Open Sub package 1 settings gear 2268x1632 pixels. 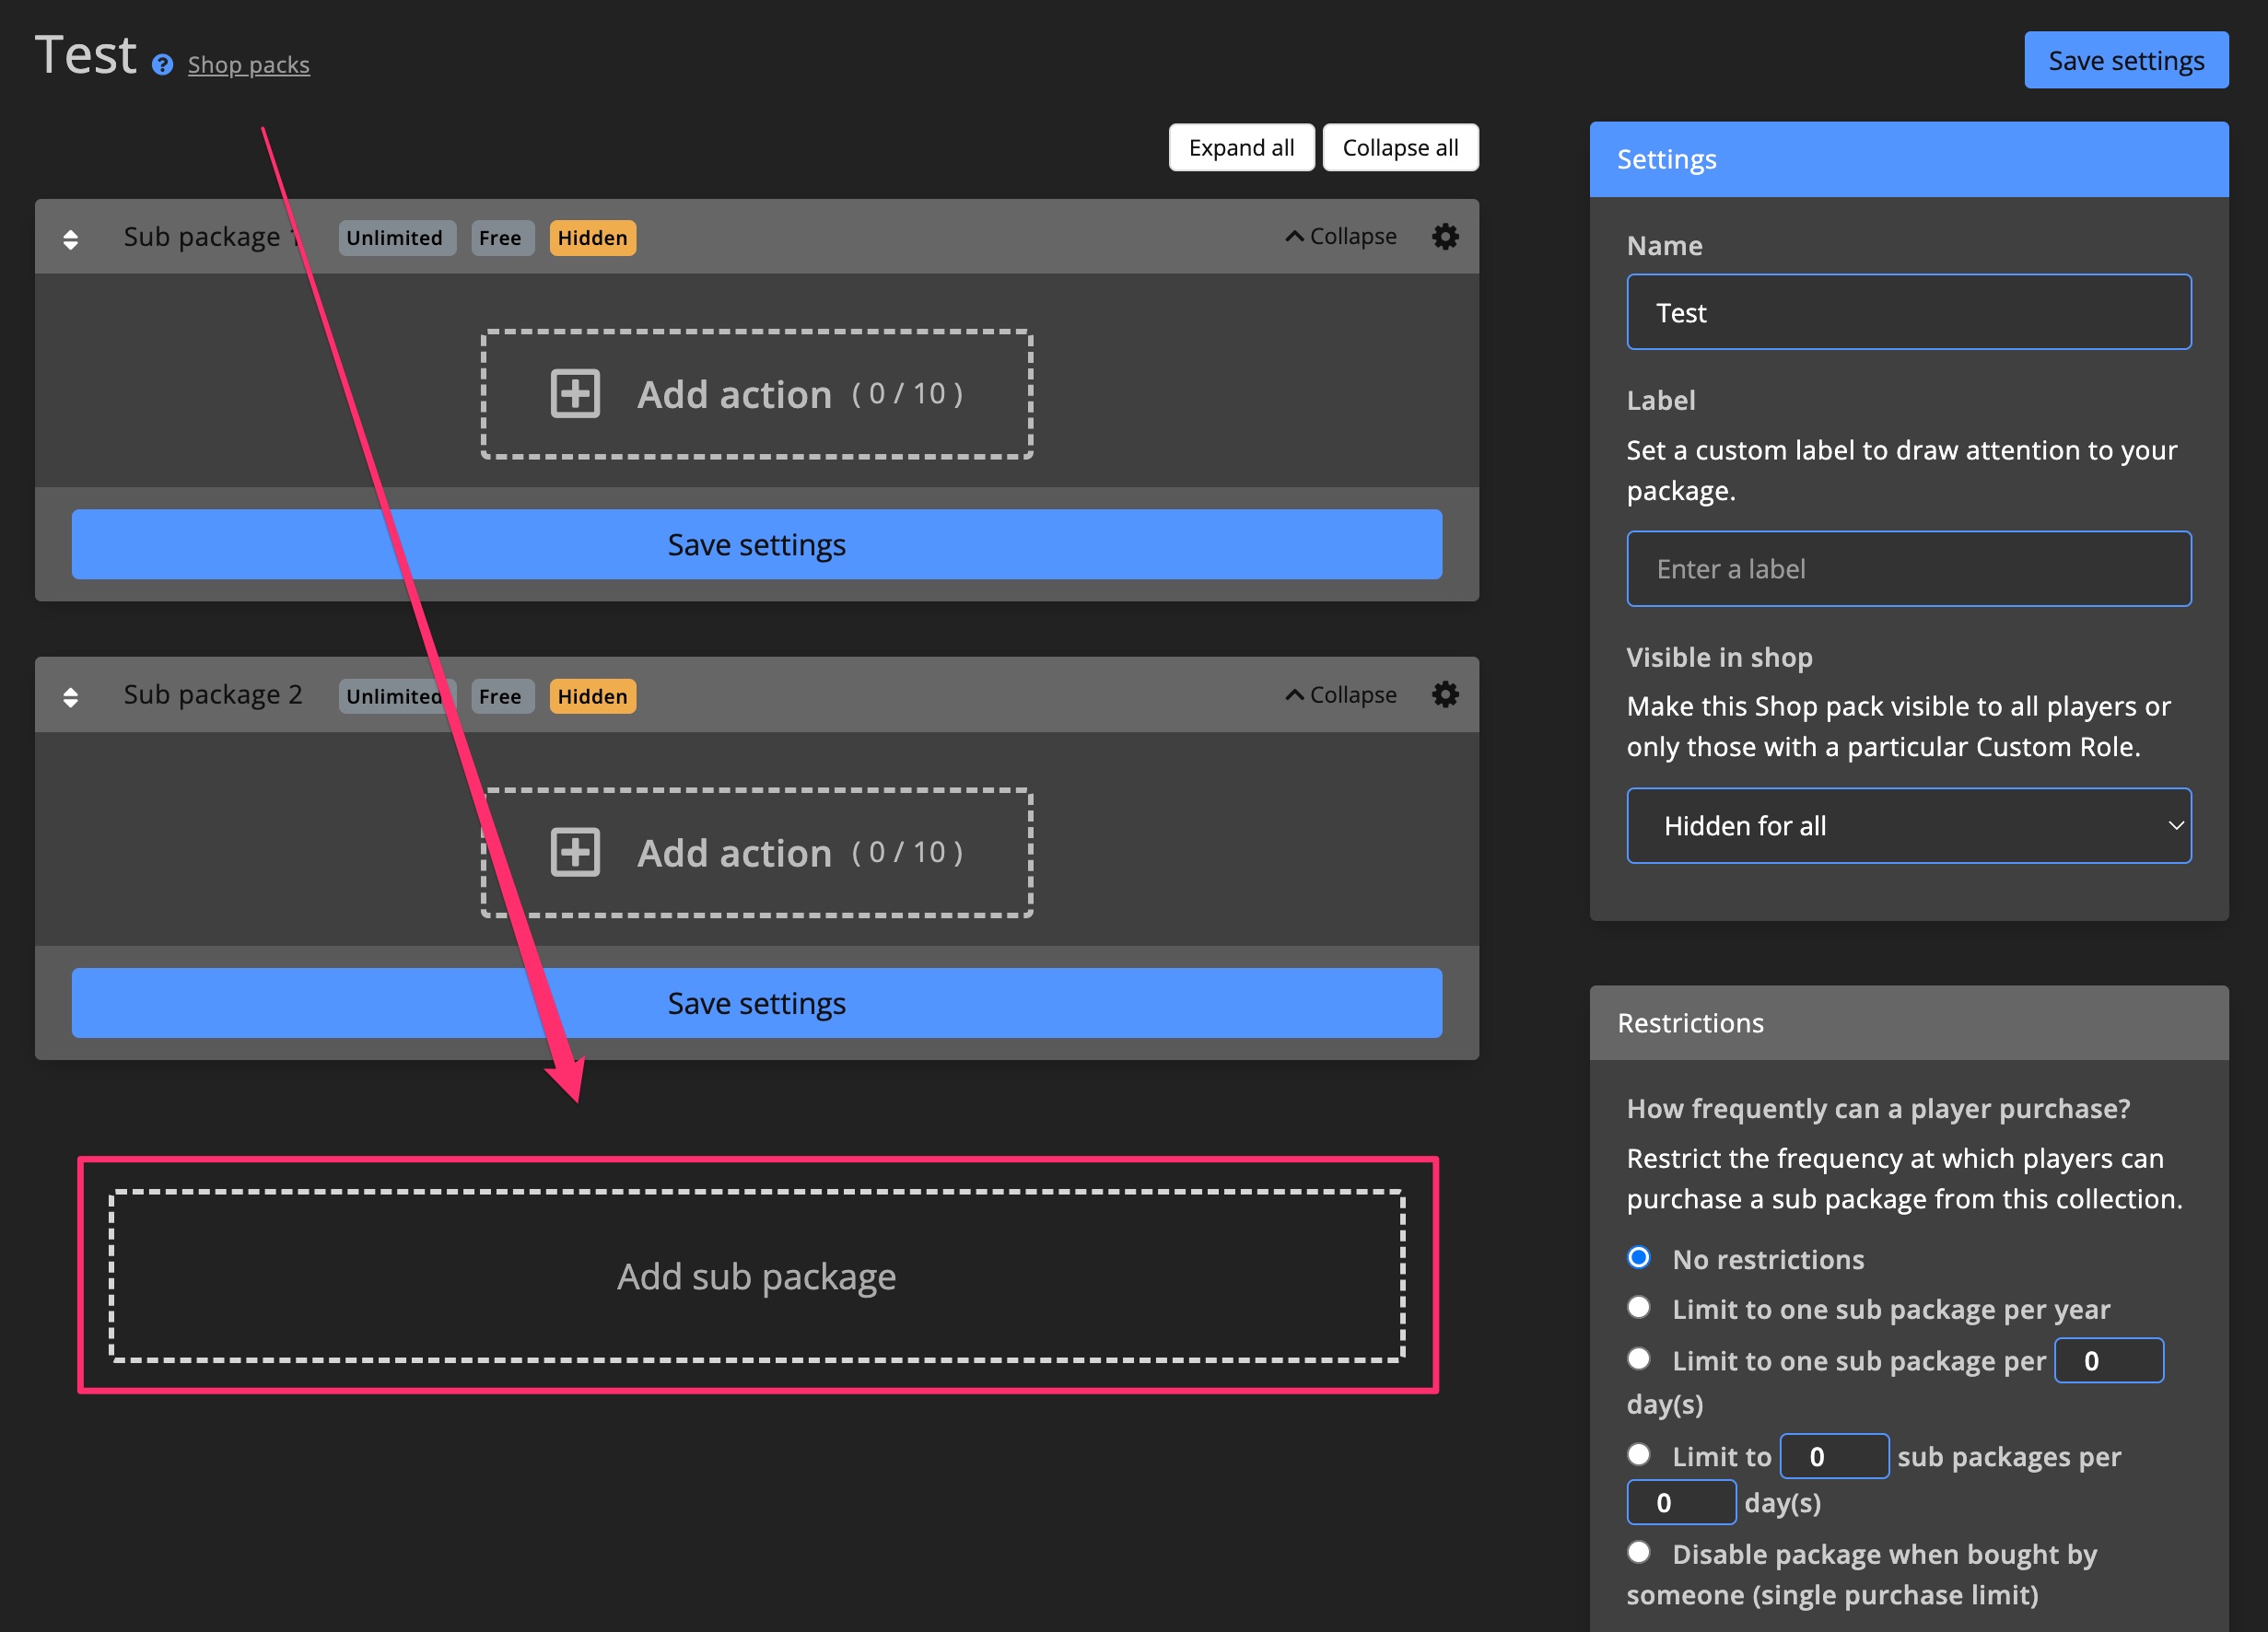(x=1445, y=236)
